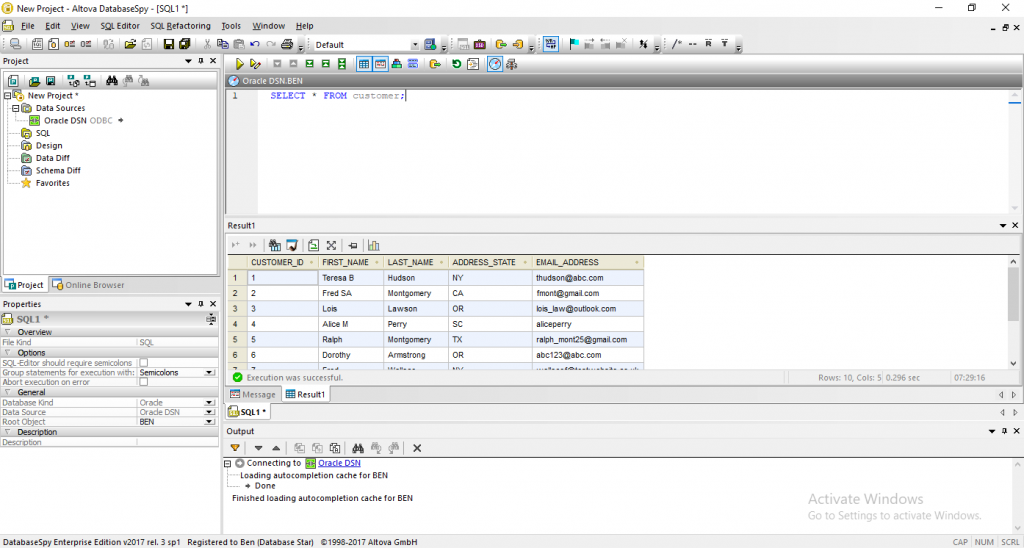Click the binoculars find icon in Project panel
1024x548 pixels.
[x=113, y=81]
